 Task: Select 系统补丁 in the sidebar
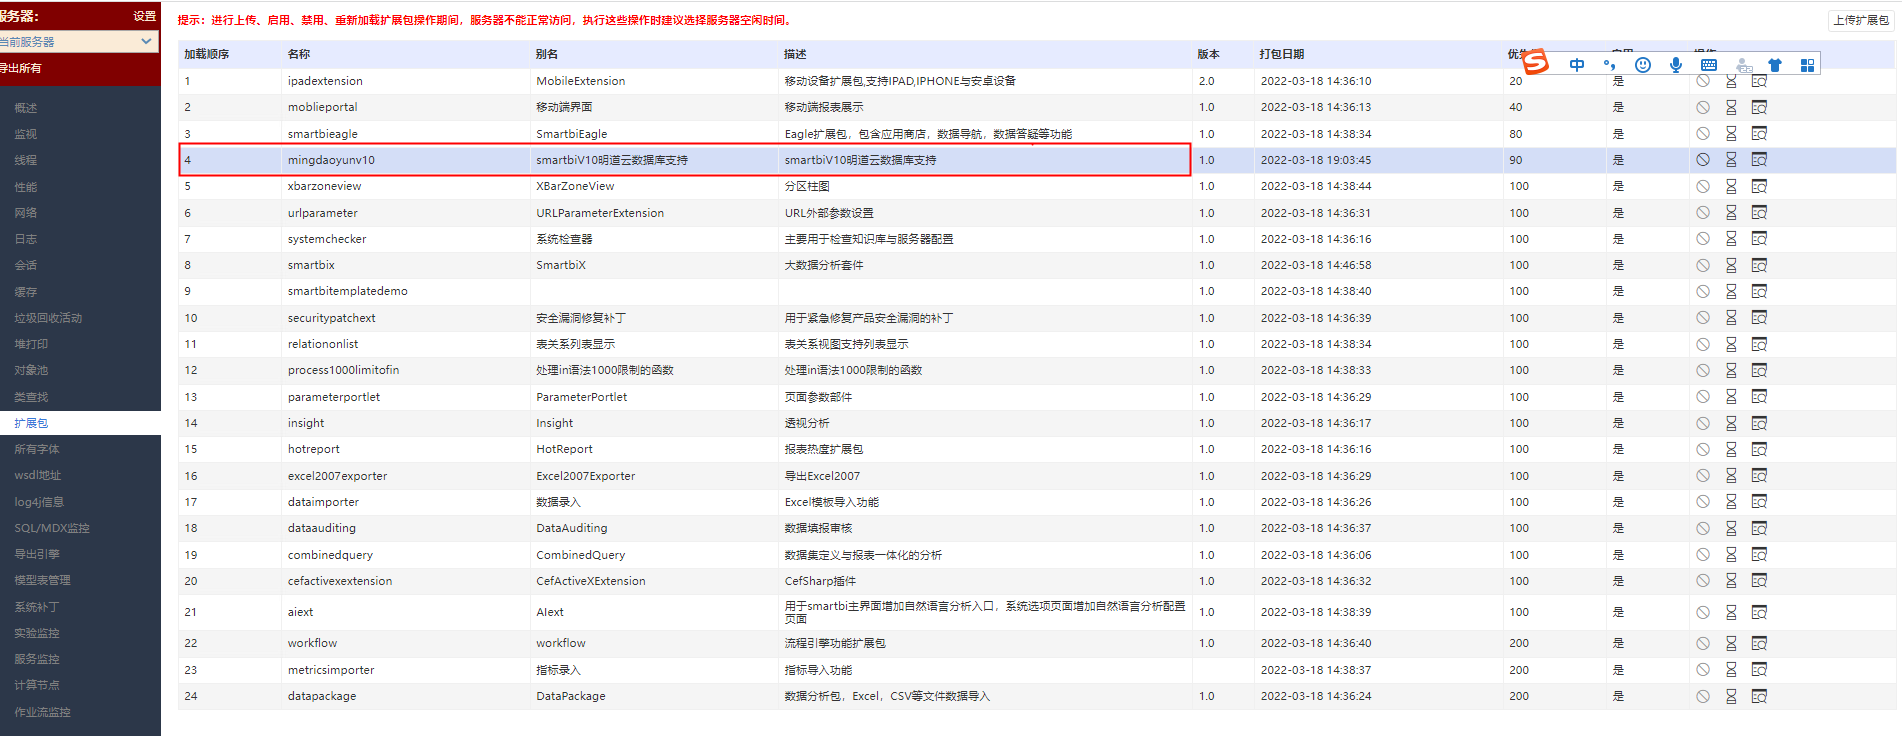tap(37, 607)
